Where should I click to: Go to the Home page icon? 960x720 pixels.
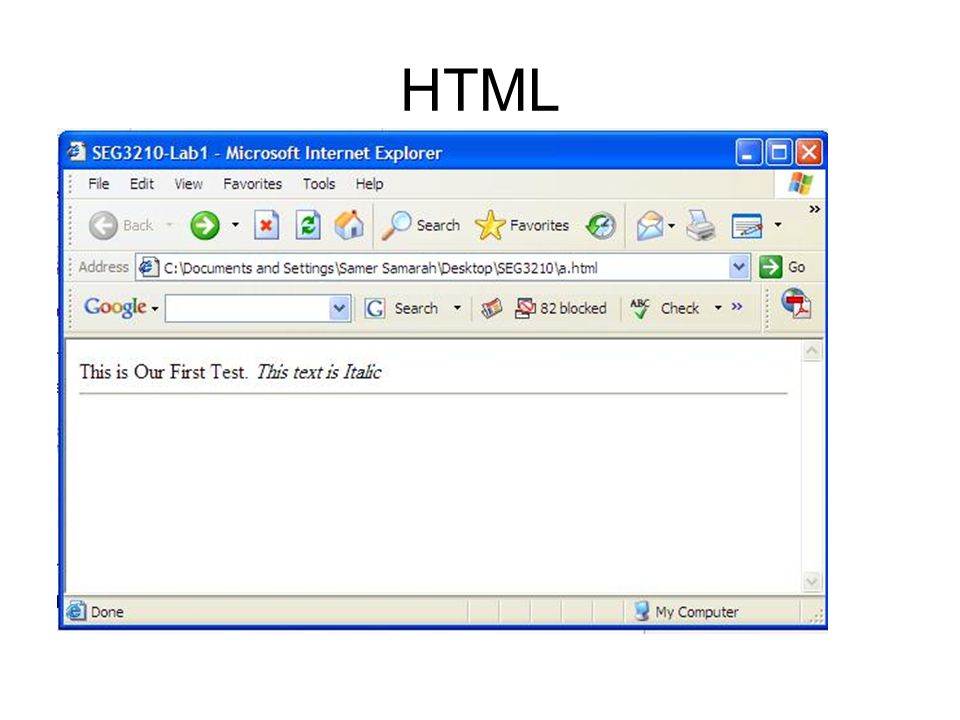(349, 225)
